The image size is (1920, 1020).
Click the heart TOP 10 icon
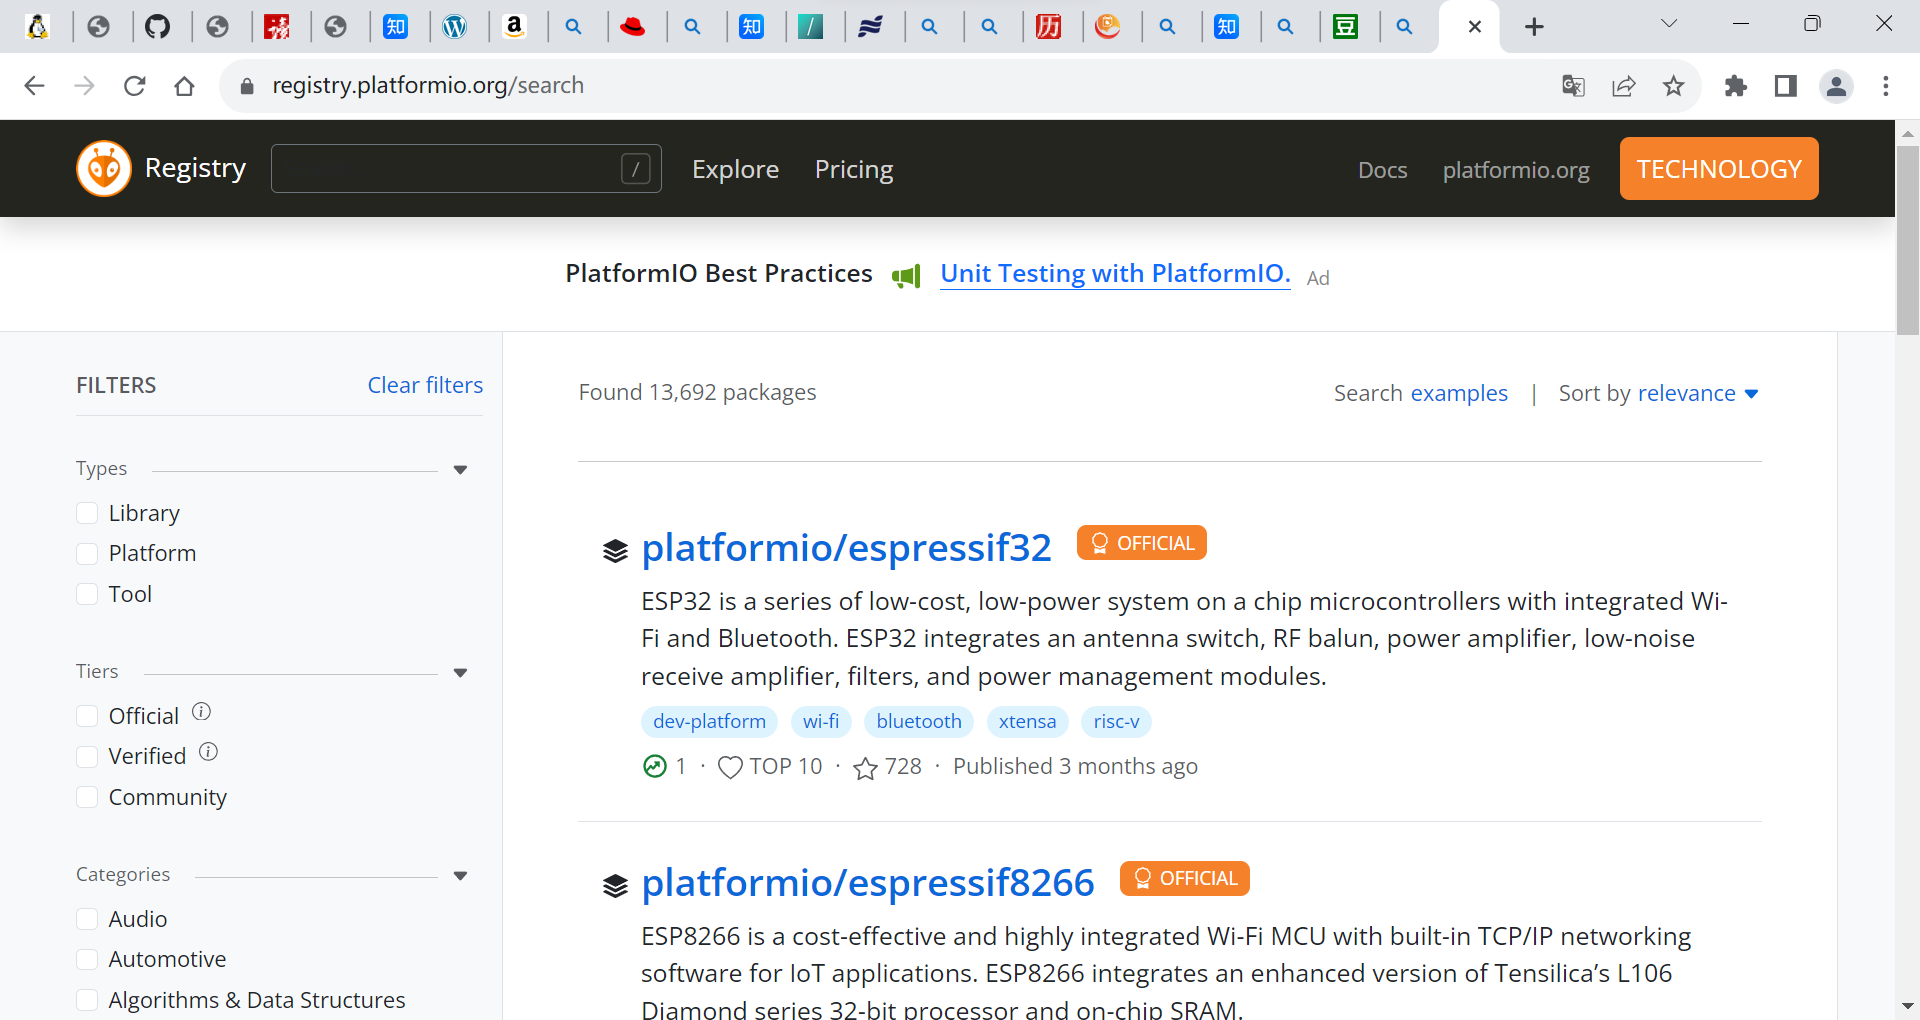730,767
